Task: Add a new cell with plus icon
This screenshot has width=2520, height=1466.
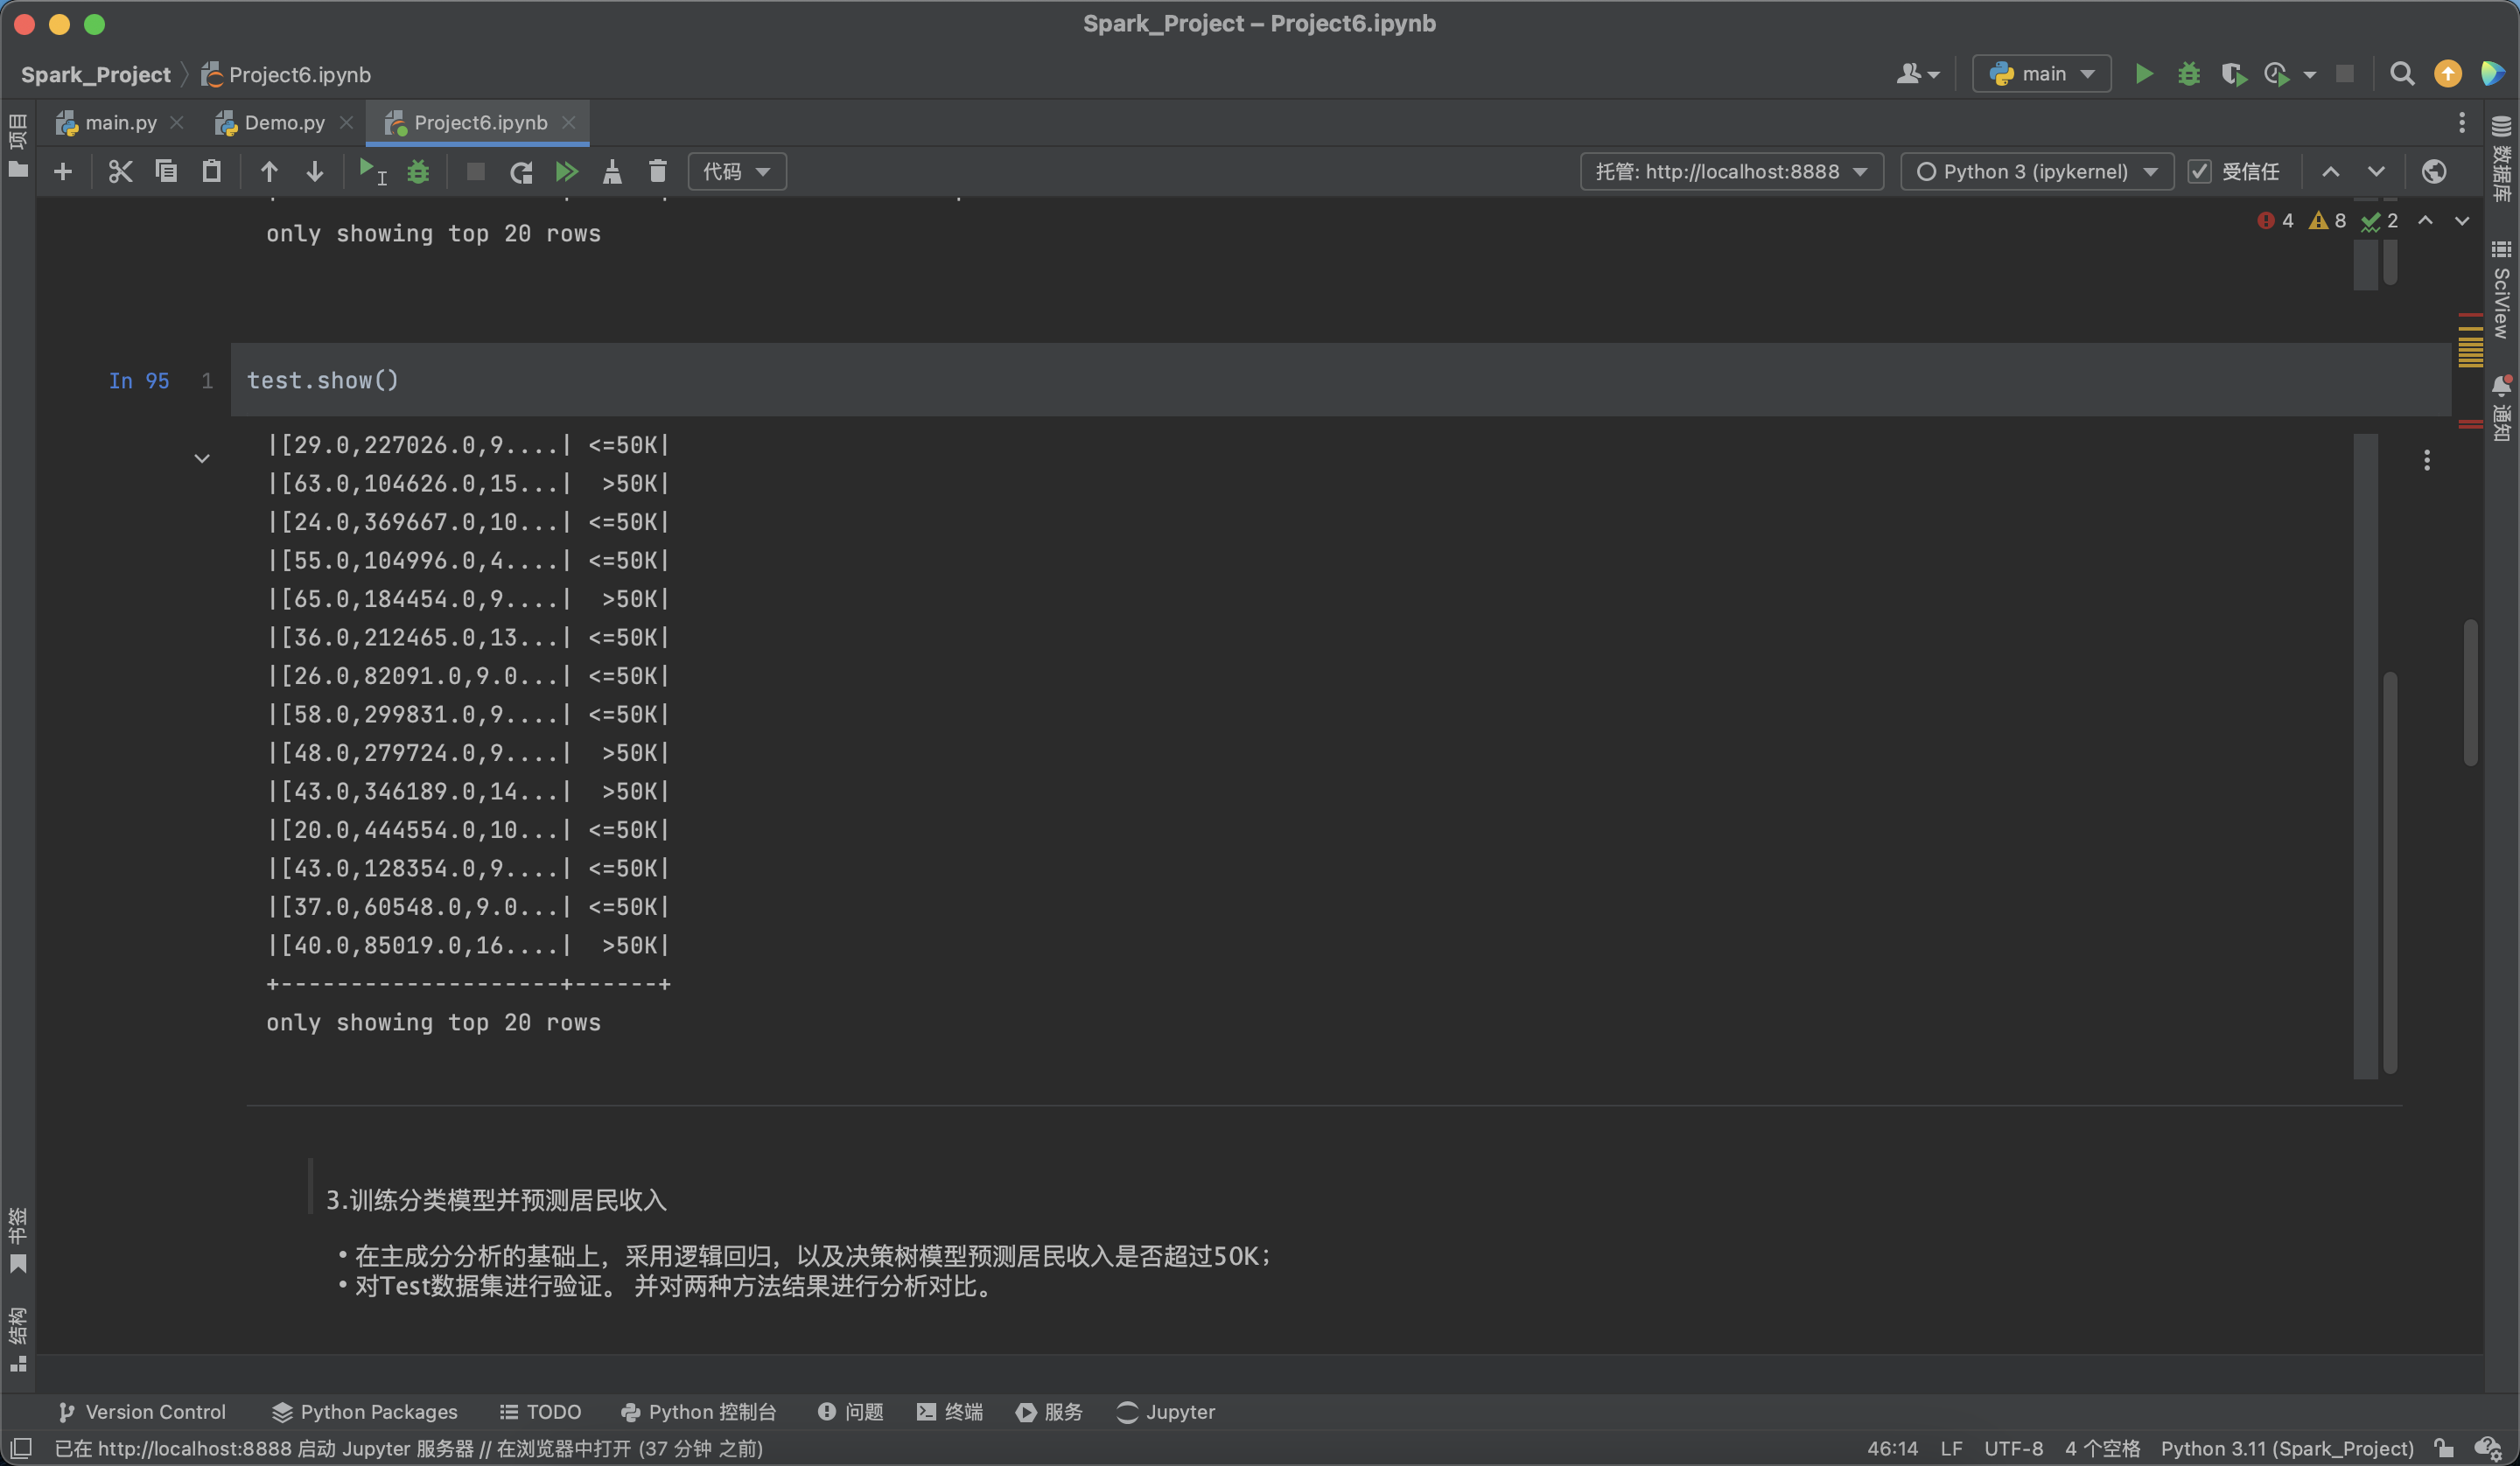Action: pyautogui.click(x=63, y=172)
